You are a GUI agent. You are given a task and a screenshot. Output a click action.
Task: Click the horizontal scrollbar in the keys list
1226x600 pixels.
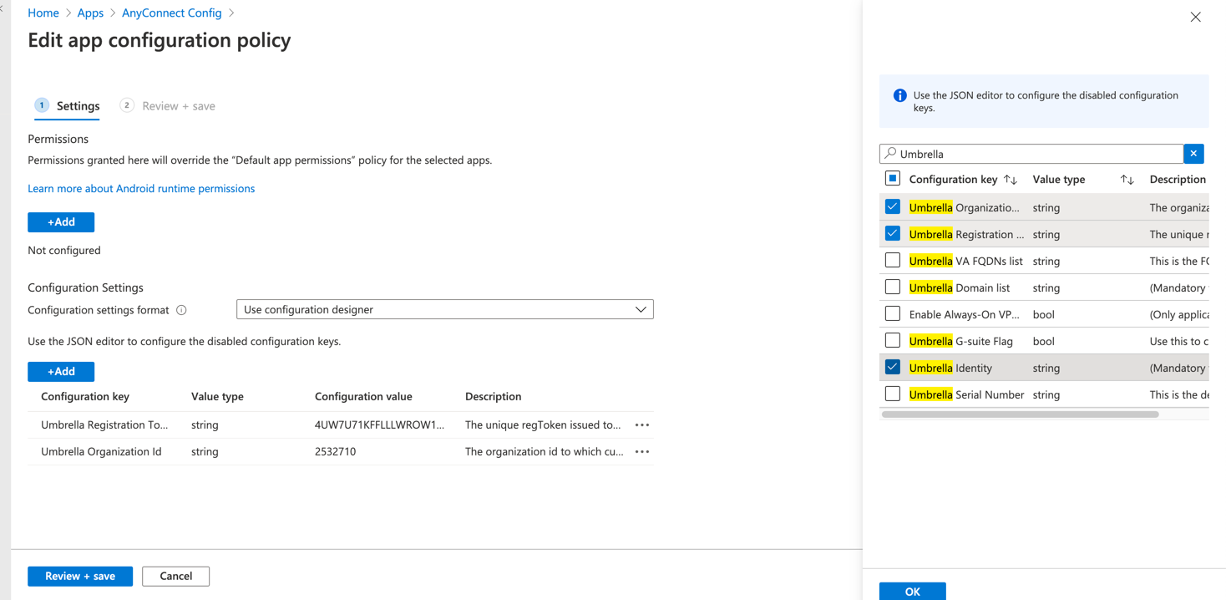pyautogui.click(x=1020, y=414)
